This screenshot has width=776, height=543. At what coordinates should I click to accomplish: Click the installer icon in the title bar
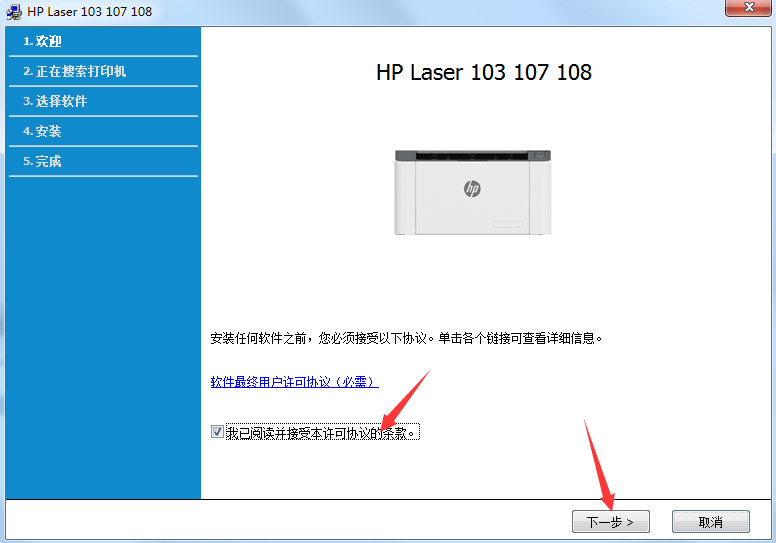(15, 10)
